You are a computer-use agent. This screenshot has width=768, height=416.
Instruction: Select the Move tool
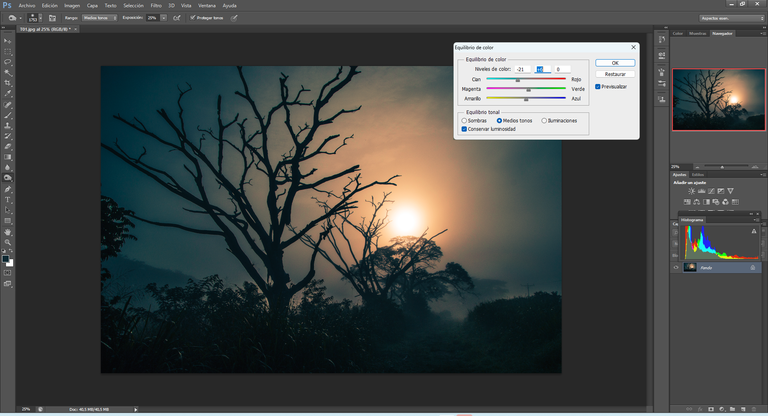[7, 41]
